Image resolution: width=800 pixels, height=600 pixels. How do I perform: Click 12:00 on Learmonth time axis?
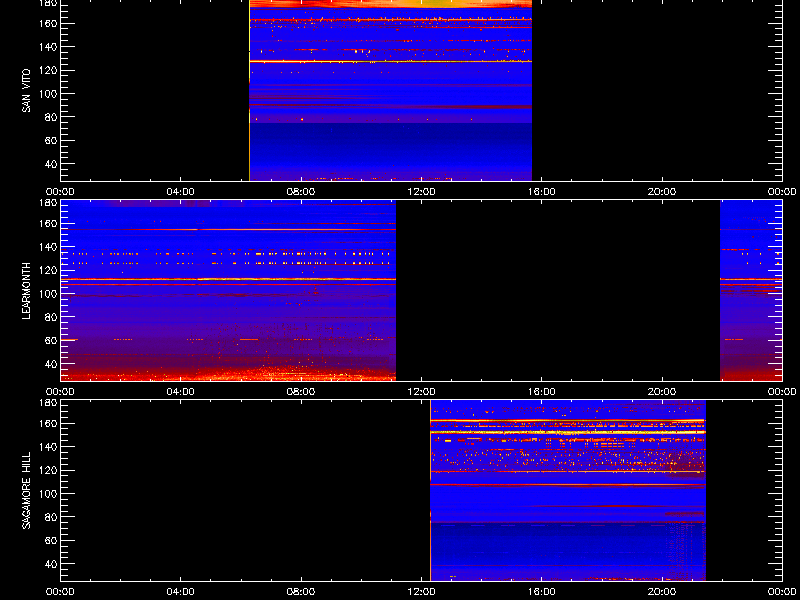421,392
